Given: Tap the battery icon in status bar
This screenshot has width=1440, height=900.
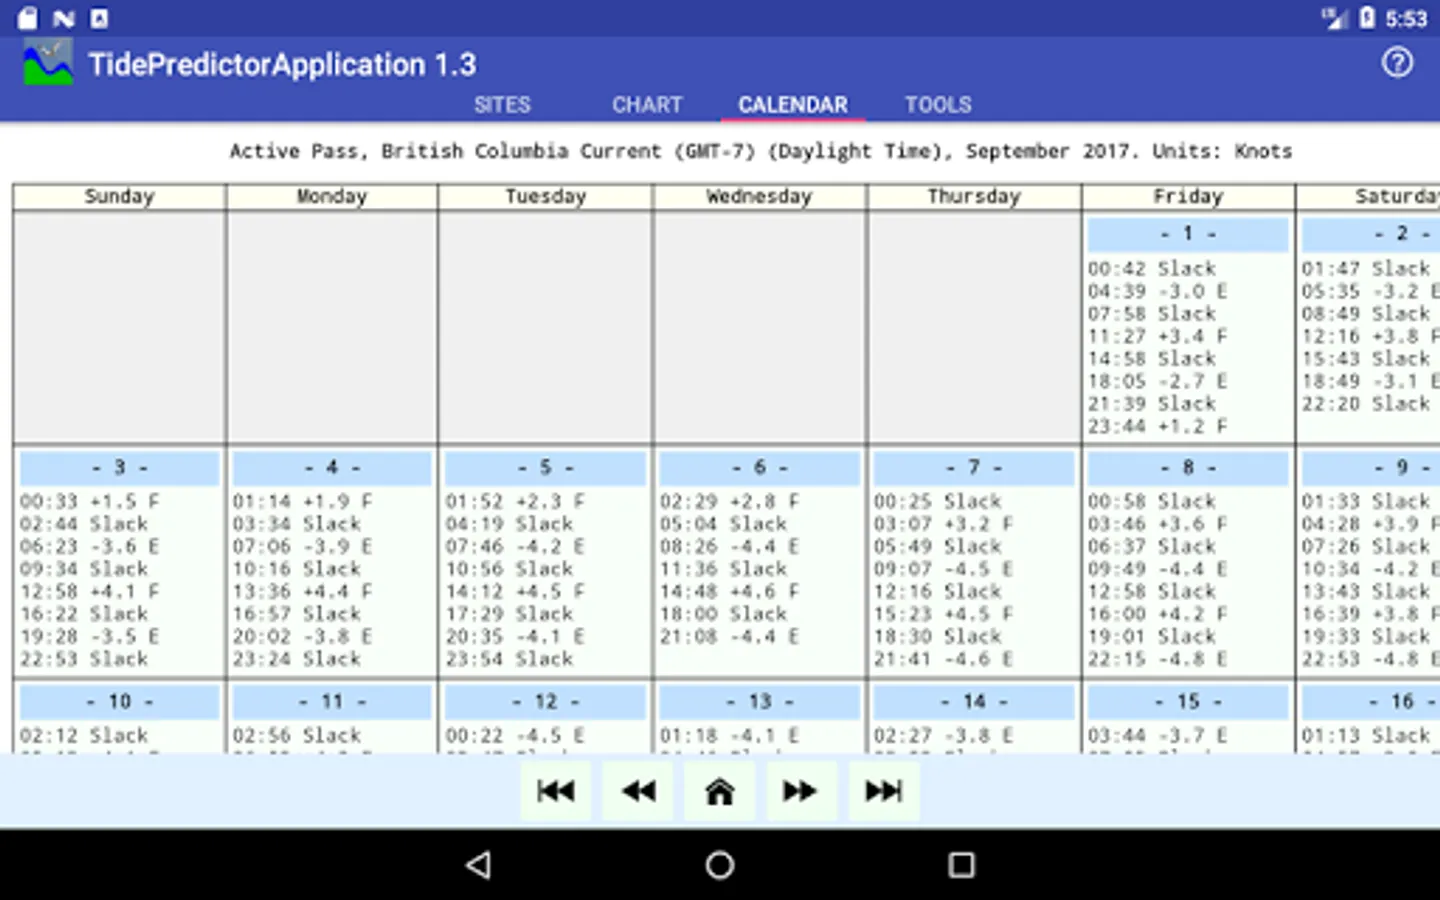Looking at the screenshot, I should pos(1367,17).
